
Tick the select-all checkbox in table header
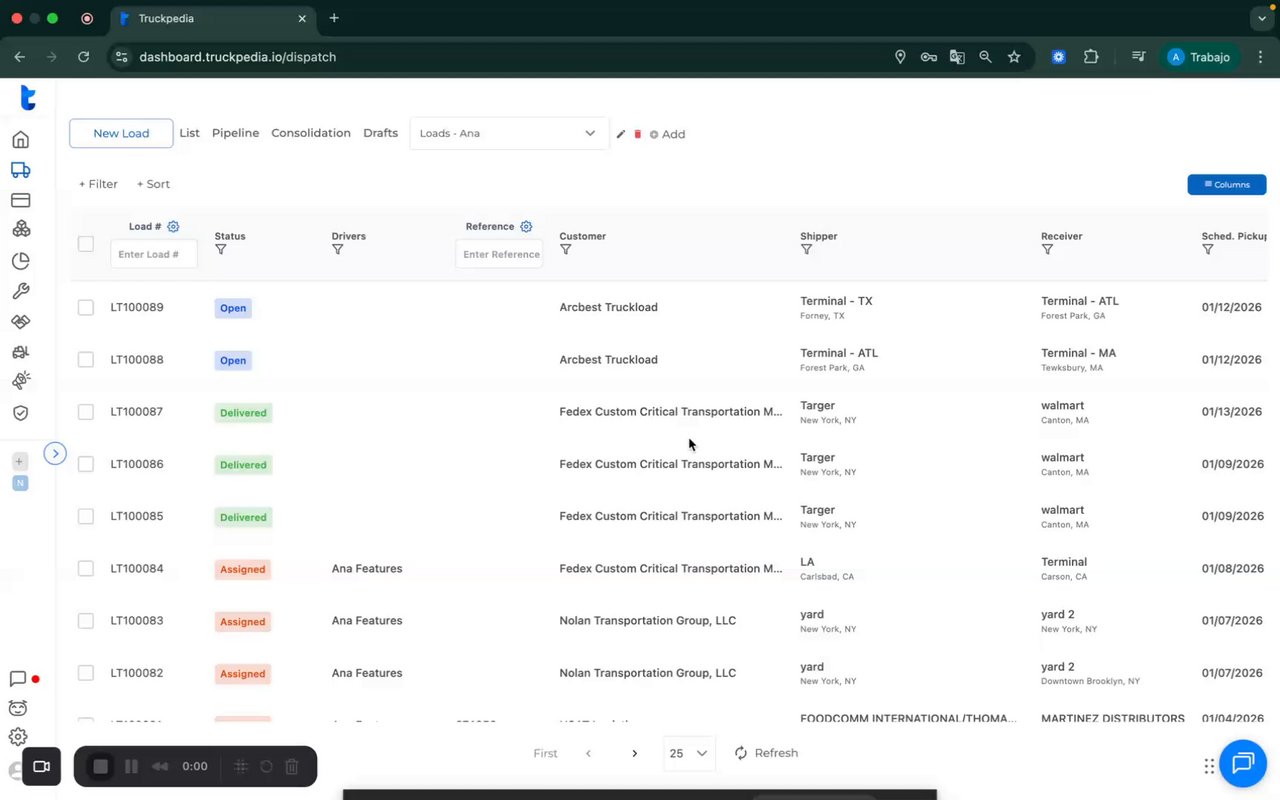coord(86,244)
